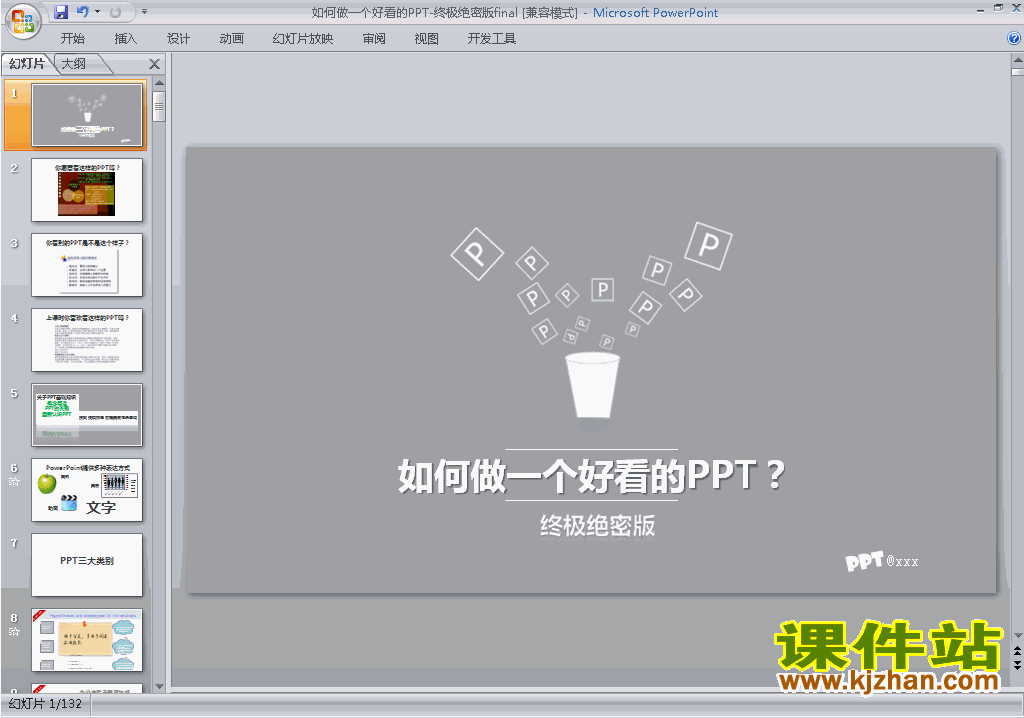Click status bar slide counter 幻灯片 1/132
The image size is (1024, 718).
coord(45,704)
